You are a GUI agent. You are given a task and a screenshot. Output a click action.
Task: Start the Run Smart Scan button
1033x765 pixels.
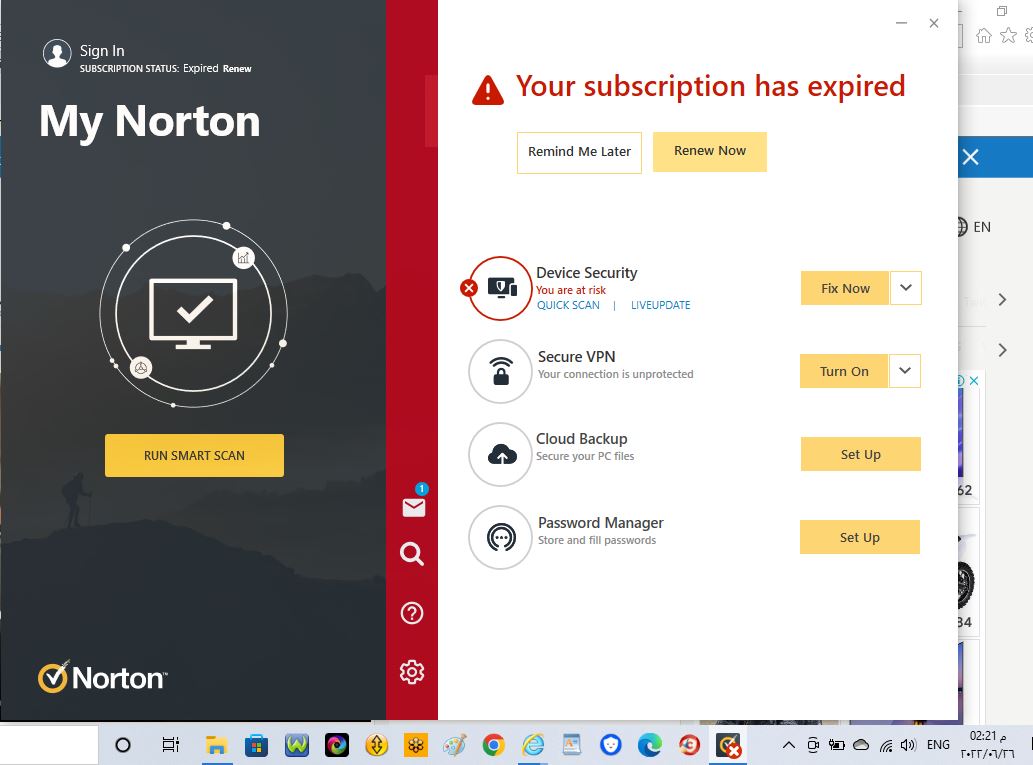(x=194, y=455)
